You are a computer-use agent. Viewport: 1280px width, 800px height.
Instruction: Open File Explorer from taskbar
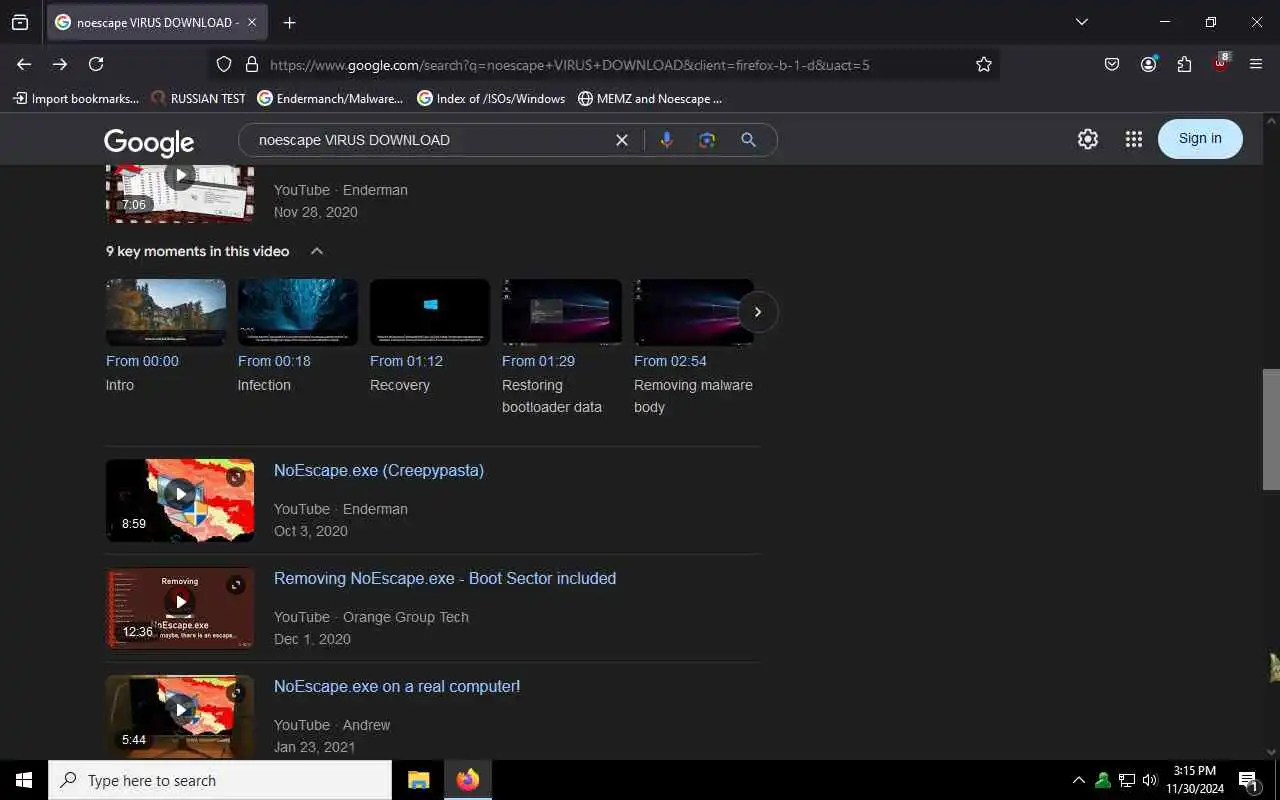pyautogui.click(x=418, y=780)
